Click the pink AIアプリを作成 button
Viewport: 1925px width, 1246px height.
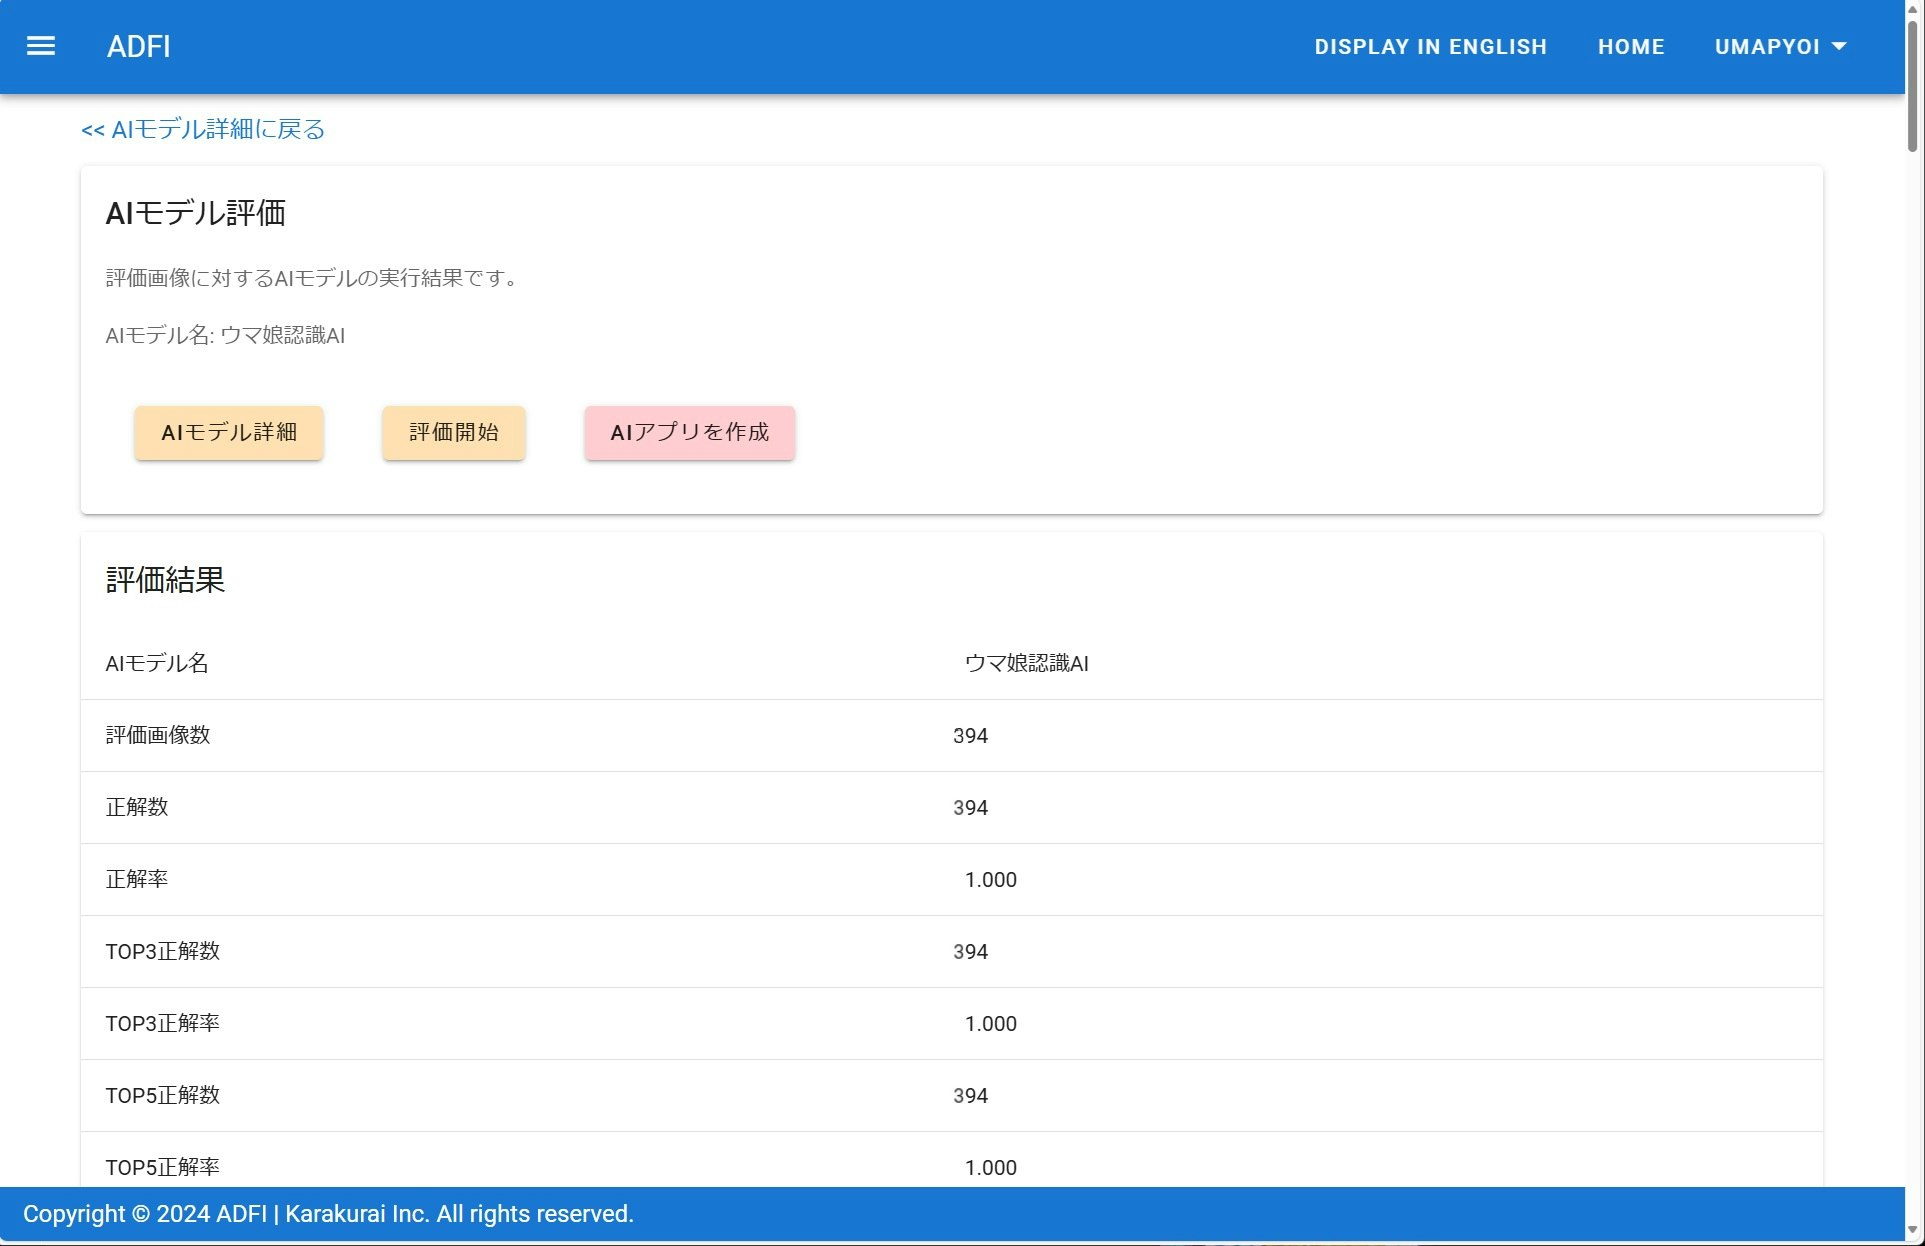tap(689, 432)
